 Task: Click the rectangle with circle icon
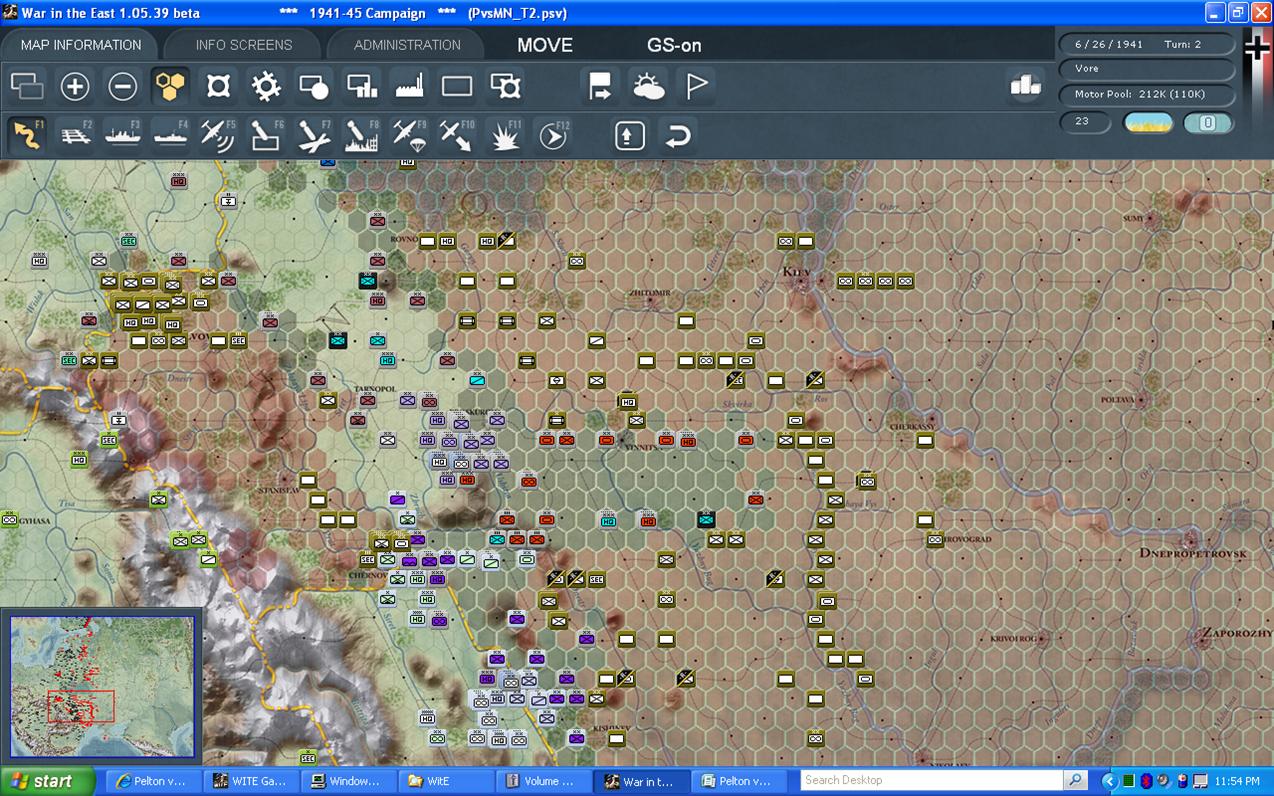[314, 87]
